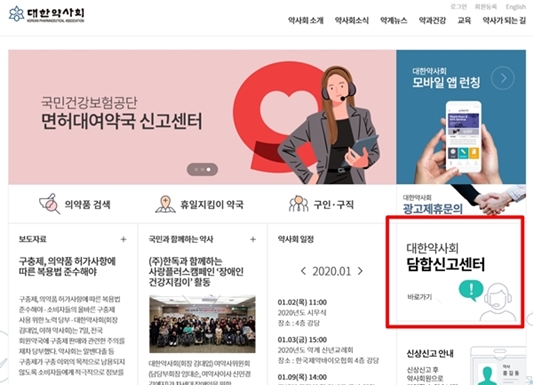Click the 로그인 link
This screenshot has height=385, width=533.
coord(459,7)
